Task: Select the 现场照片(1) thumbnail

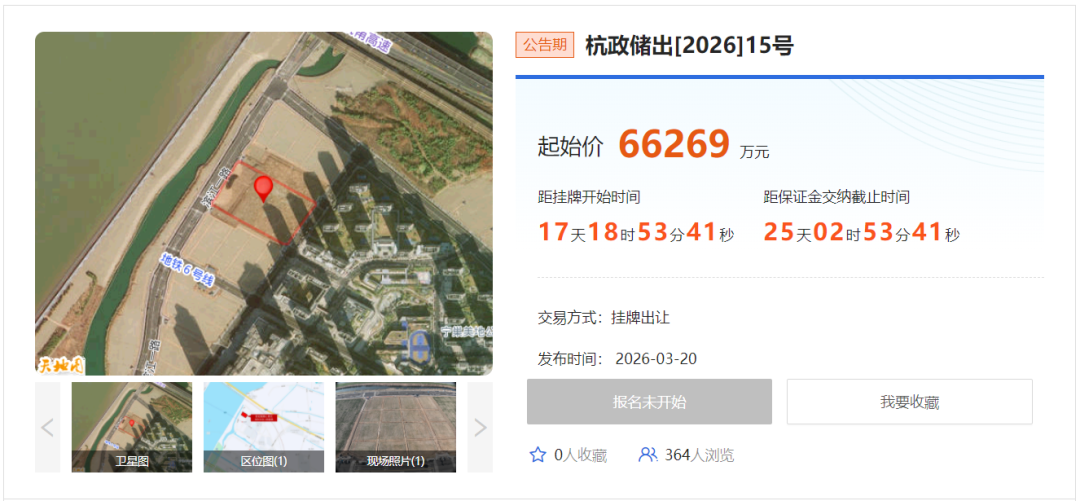Action: click(x=395, y=427)
